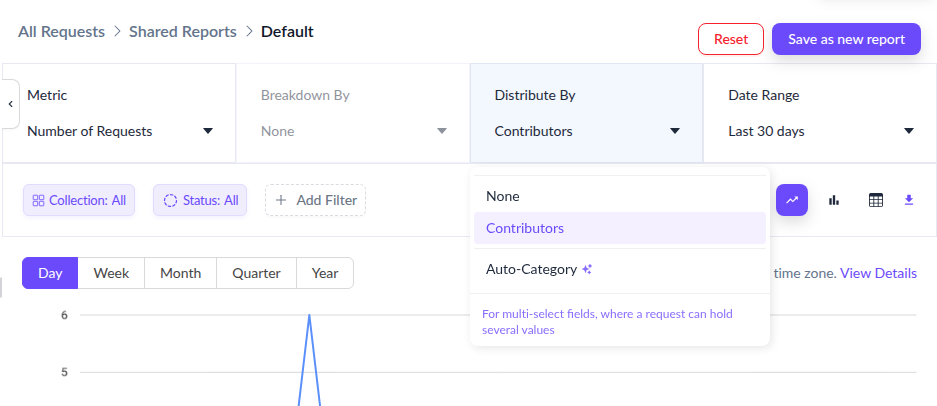
Task: Collapse the sidebar with the left chevron
Action: tap(10, 104)
